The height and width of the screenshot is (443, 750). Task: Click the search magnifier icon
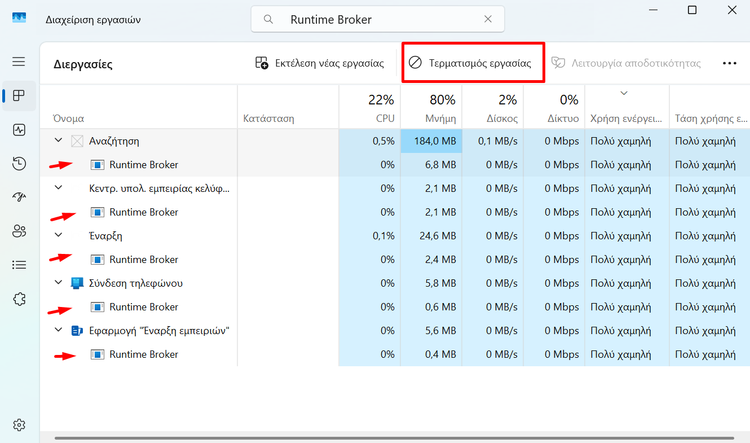pos(268,19)
